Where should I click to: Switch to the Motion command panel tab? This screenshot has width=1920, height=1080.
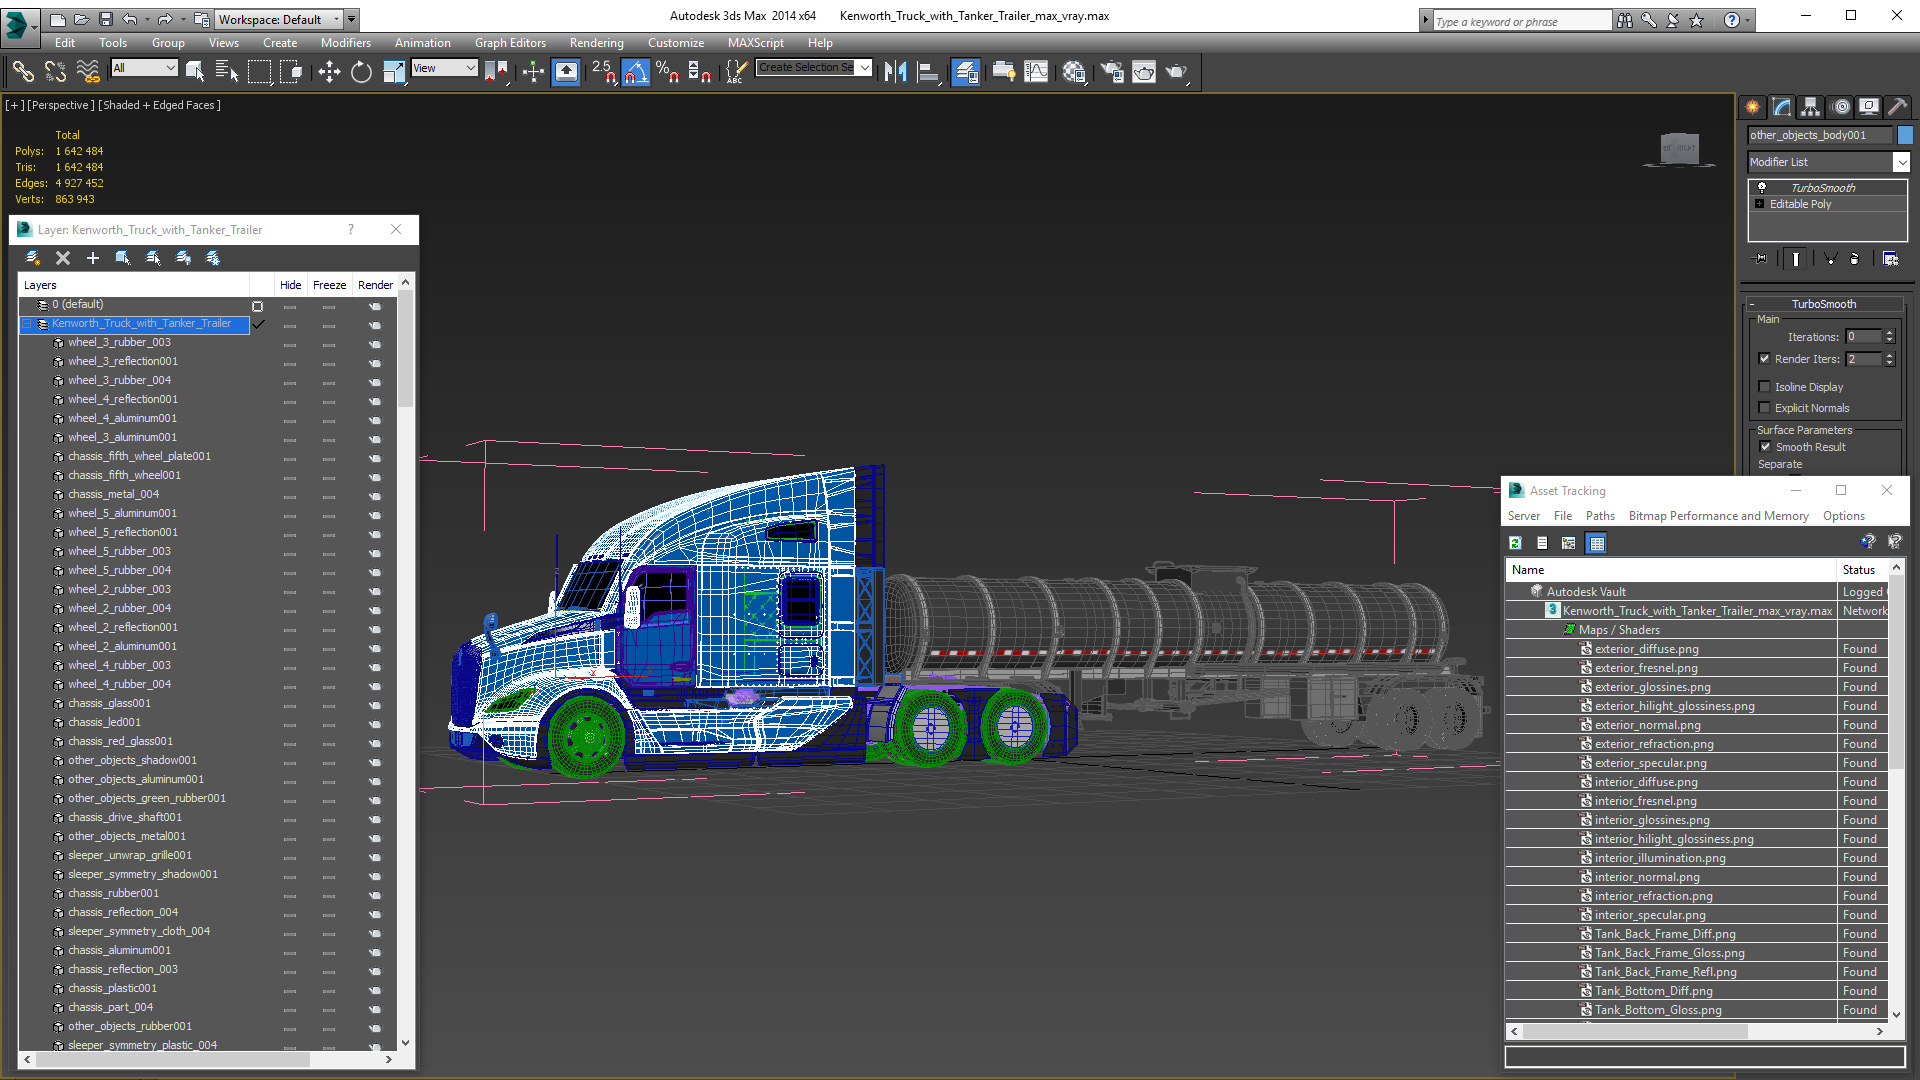1841,107
